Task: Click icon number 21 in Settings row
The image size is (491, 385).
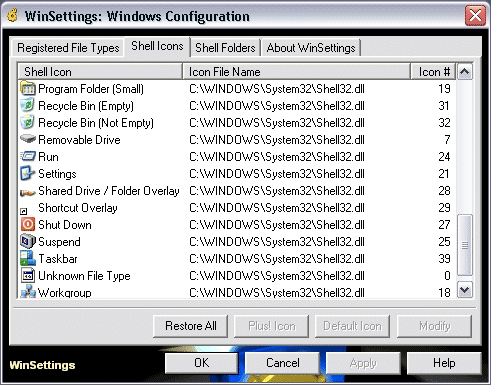Action: (444, 174)
